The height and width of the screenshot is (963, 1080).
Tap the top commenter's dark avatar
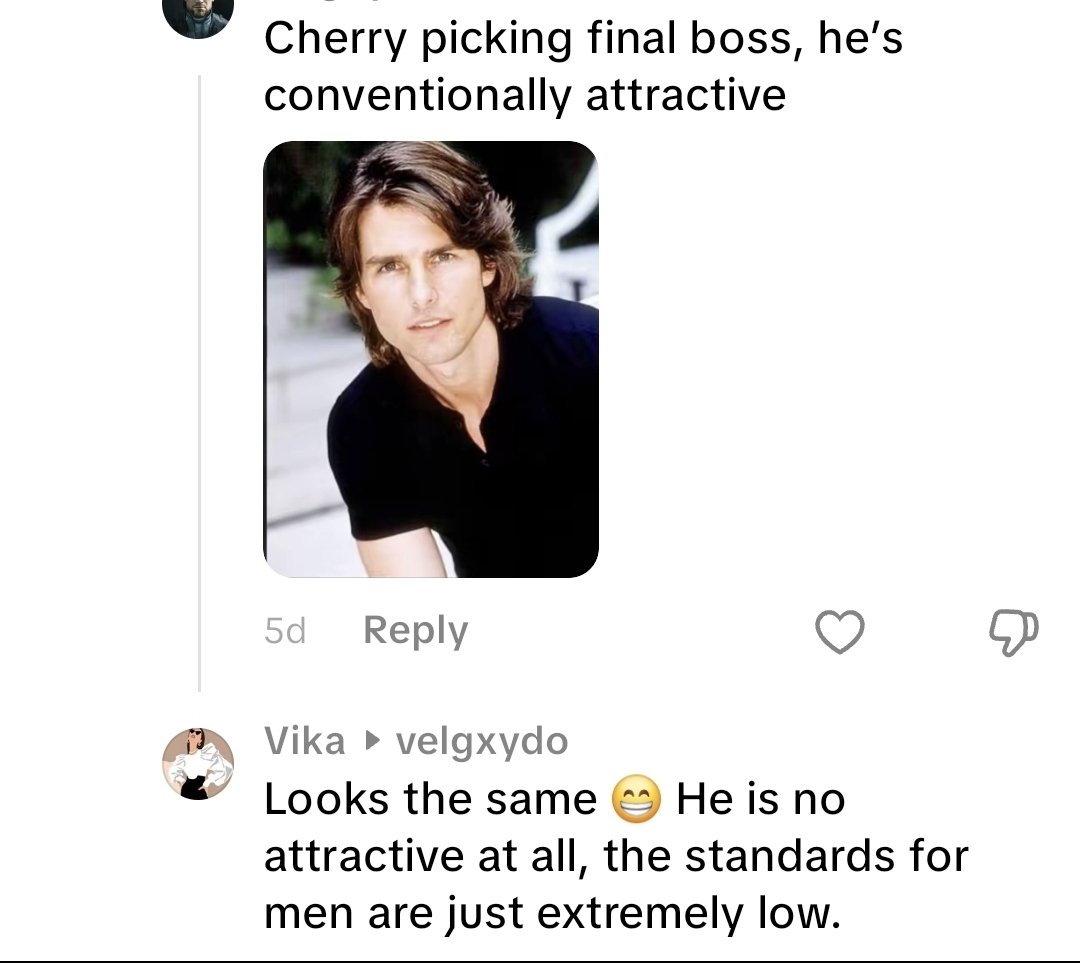[x=198, y=16]
